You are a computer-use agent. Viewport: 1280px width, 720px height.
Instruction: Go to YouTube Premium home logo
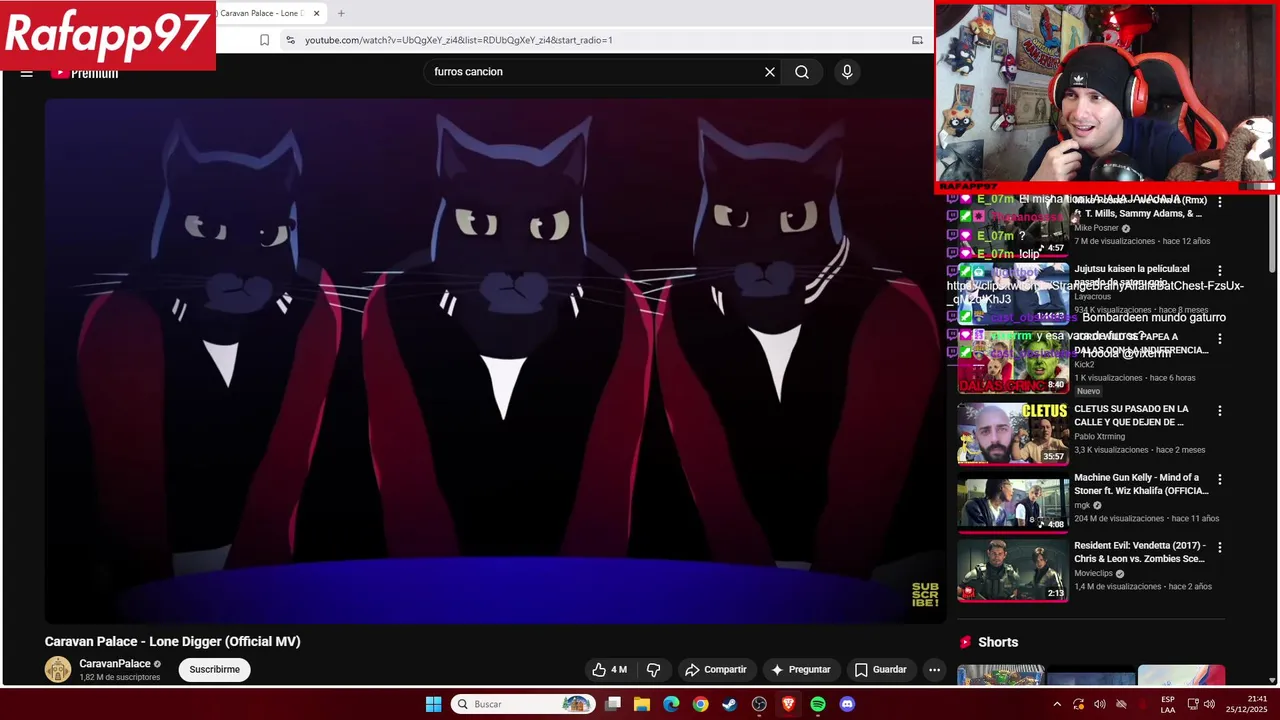tap(85, 73)
